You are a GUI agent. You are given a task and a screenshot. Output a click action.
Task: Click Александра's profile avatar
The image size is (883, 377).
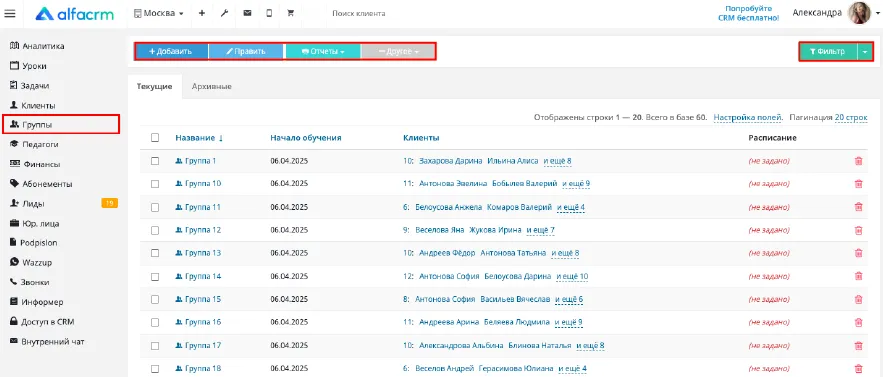[859, 13]
